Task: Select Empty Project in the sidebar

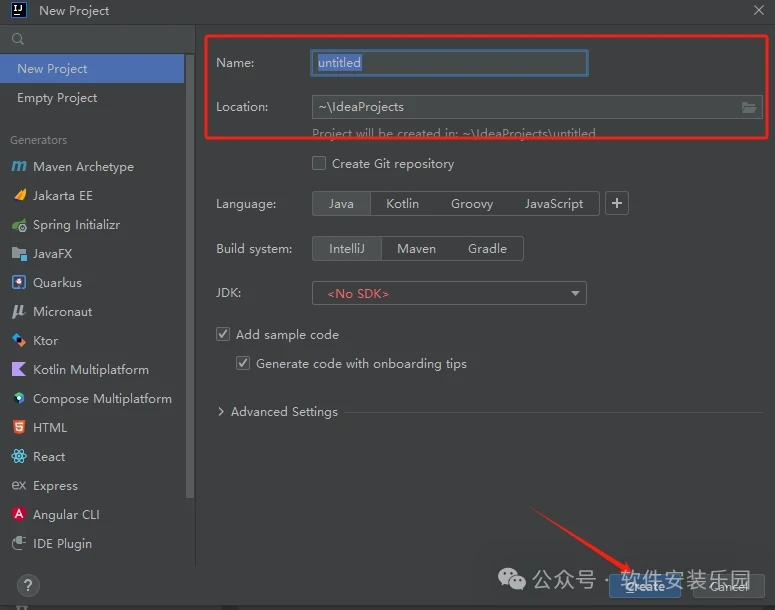Action: coord(57,98)
